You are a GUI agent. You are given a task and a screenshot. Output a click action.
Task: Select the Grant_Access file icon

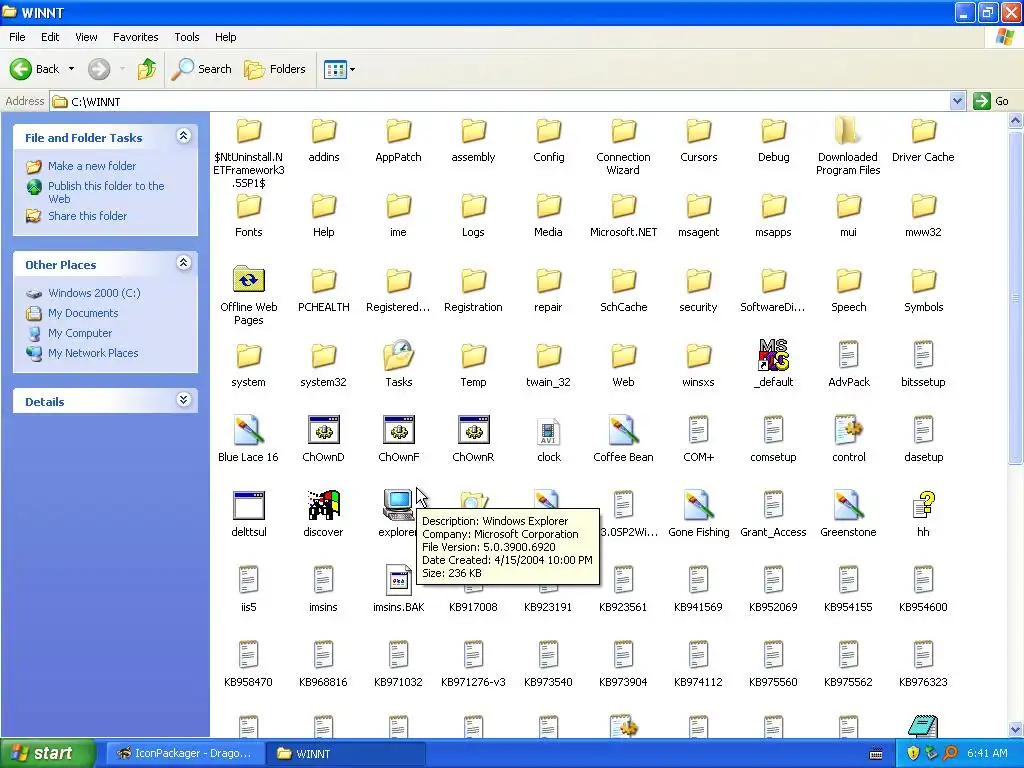coord(773,505)
